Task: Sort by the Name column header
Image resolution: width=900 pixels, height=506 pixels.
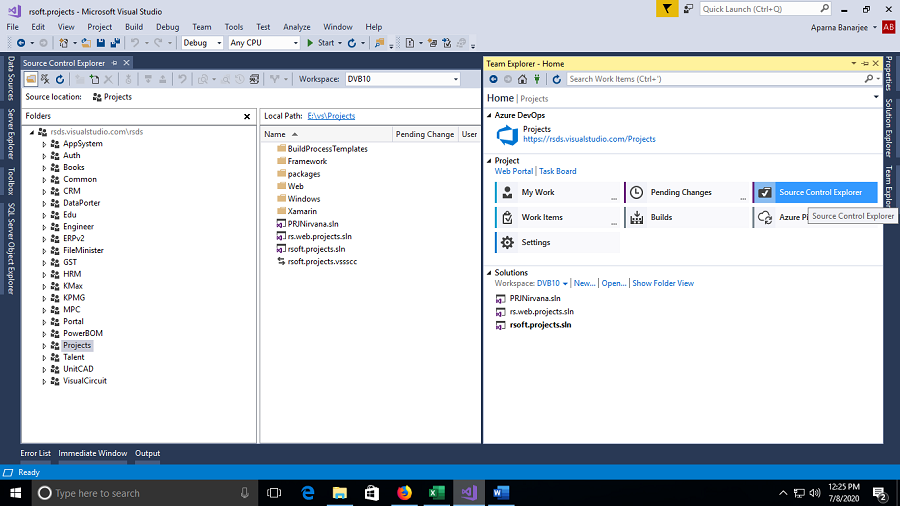Action: (x=327, y=134)
